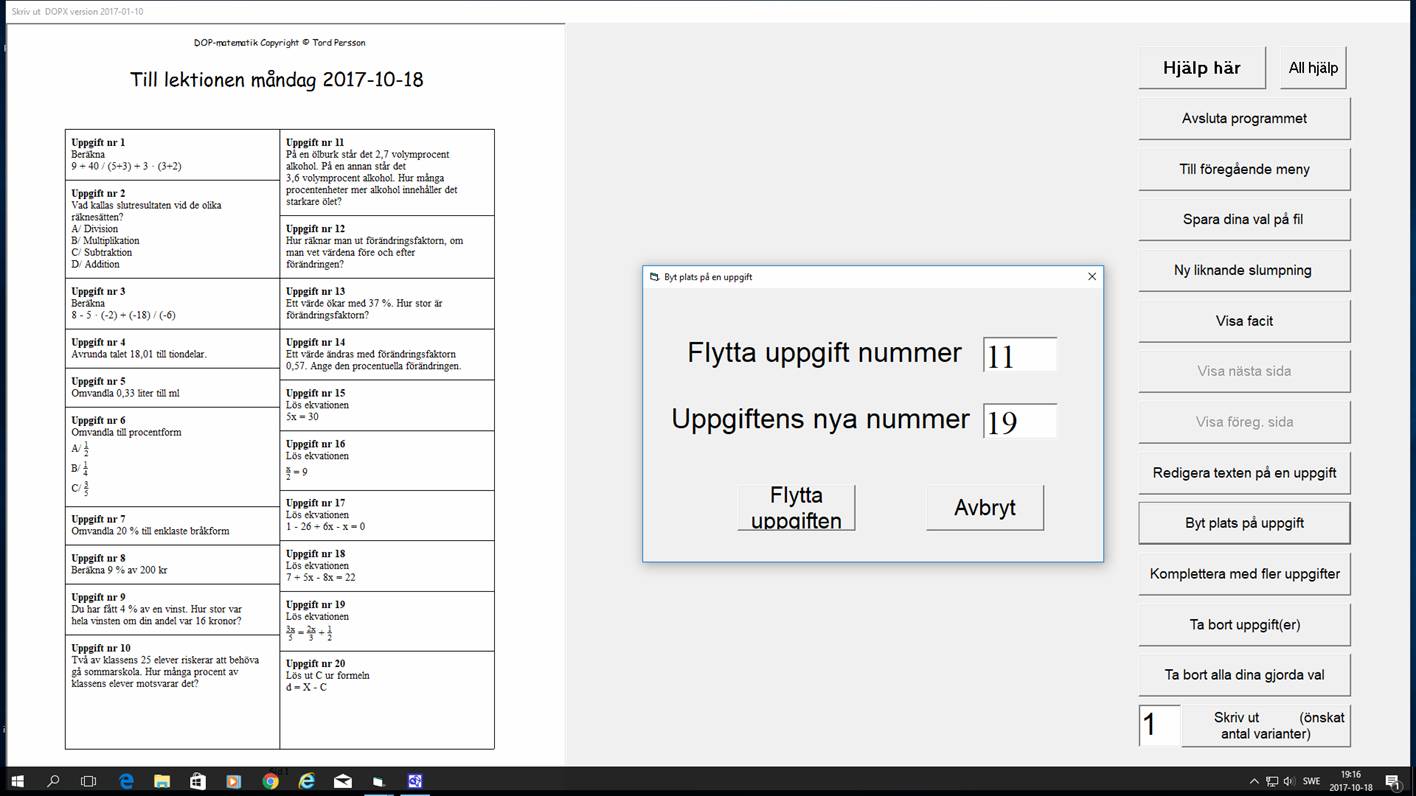Click the 'Uppgiftens nya nummer' input field
This screenshot has height=796, width=1416.
pos(1020,421)
